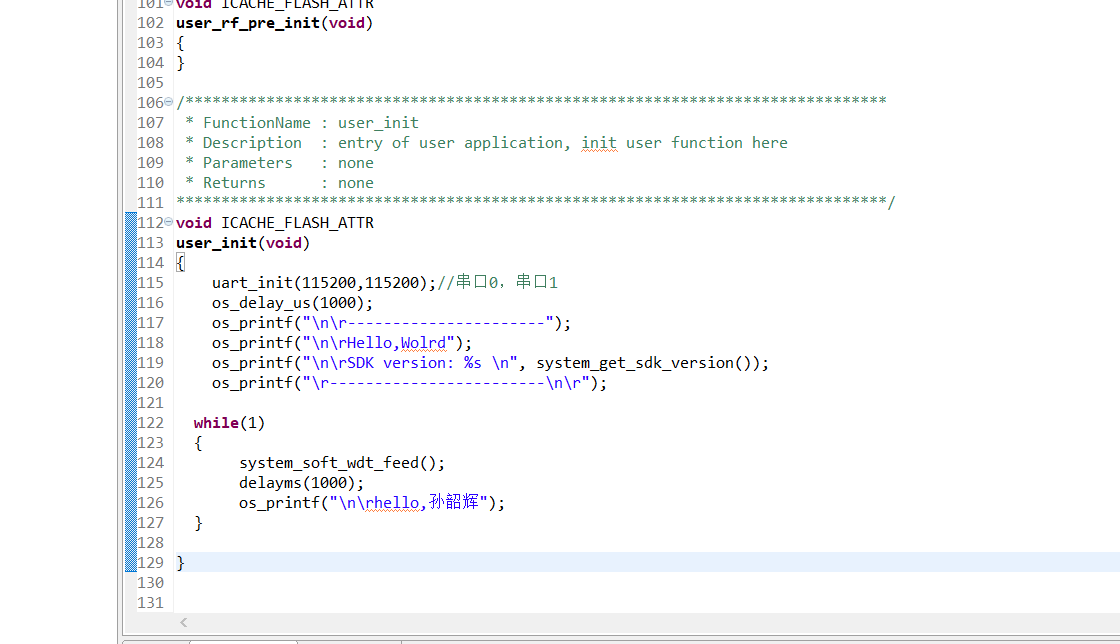Click the opening brace on line 103
Viewport: 1120px width, 644px height.
181,43
